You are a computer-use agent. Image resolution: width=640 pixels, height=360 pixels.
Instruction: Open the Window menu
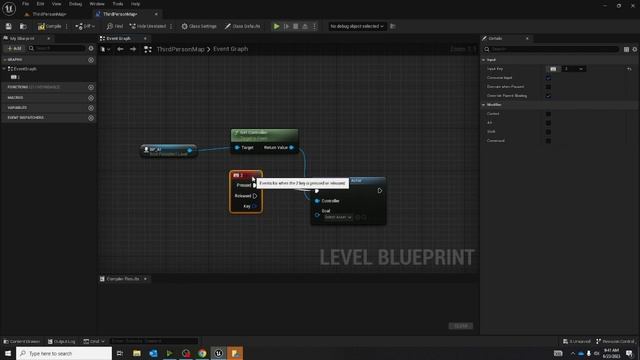tap(97, 4)
